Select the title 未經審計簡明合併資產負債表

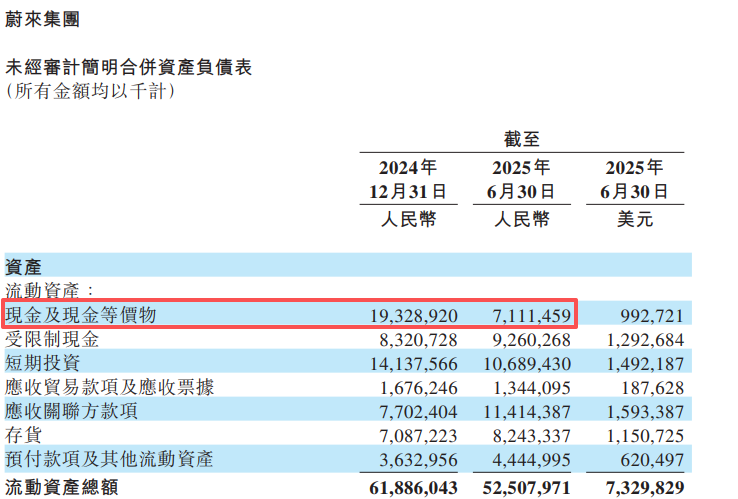click(128, 67)
